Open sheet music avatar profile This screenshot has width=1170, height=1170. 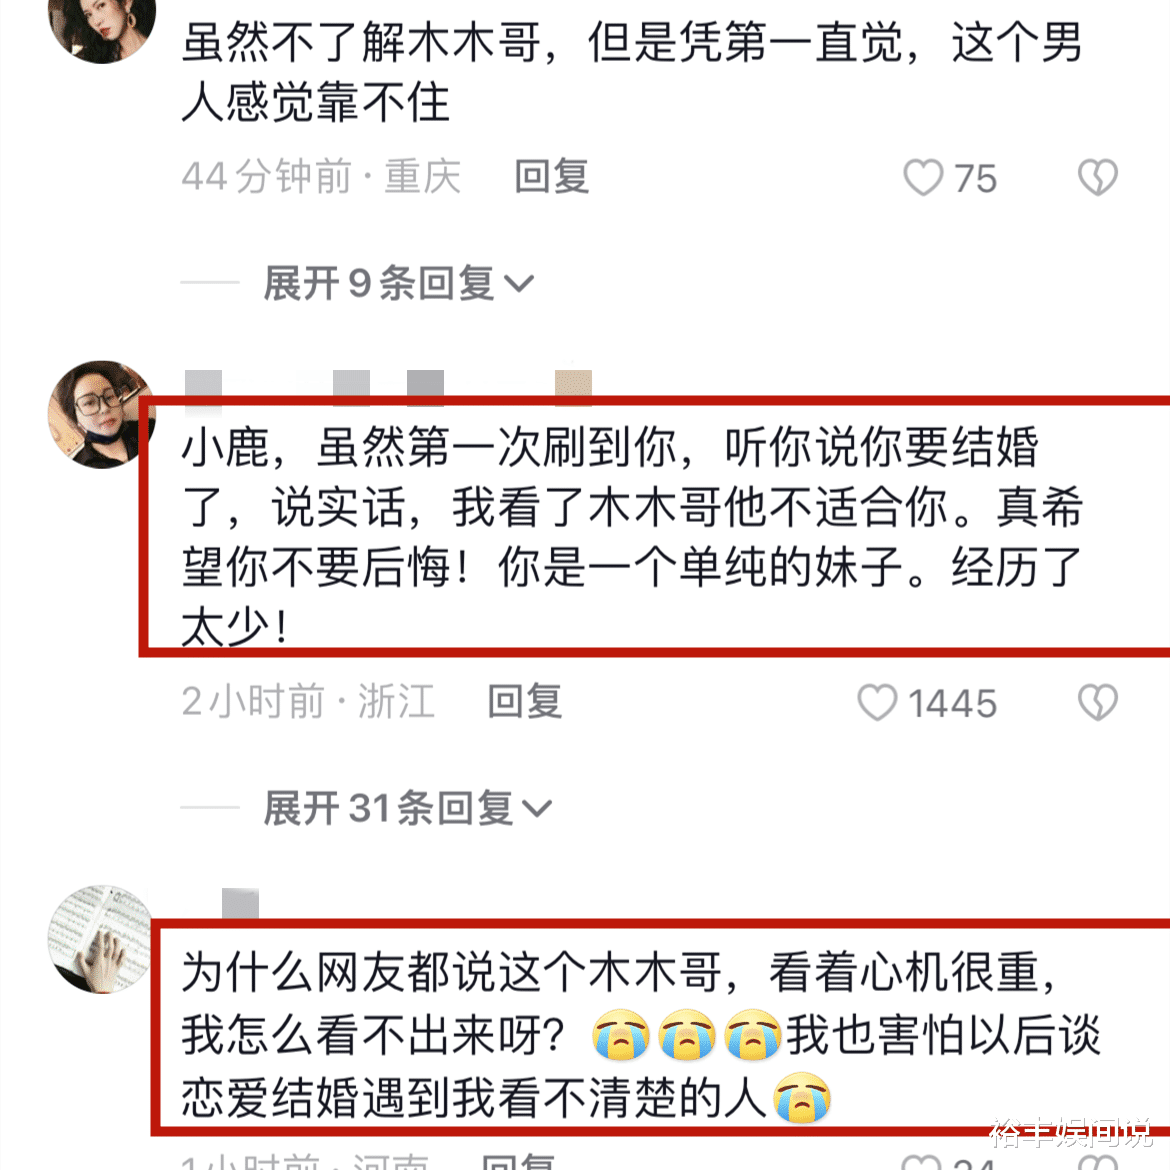pos(102,939)
